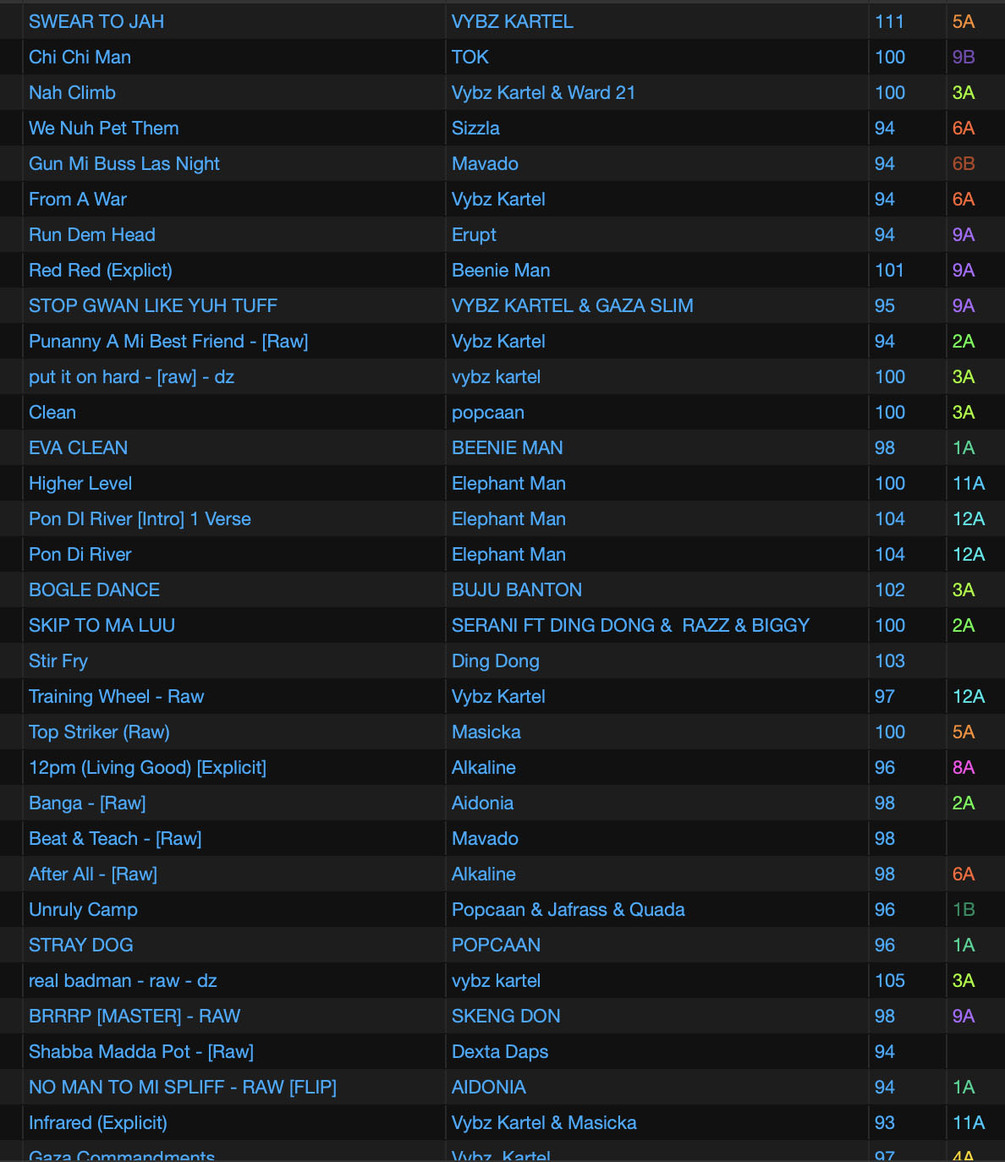Screen dimensions: 1005x1162
Task: Select Pon DI River [Intro] 1 Verse
Action: (x=140, y=518)
